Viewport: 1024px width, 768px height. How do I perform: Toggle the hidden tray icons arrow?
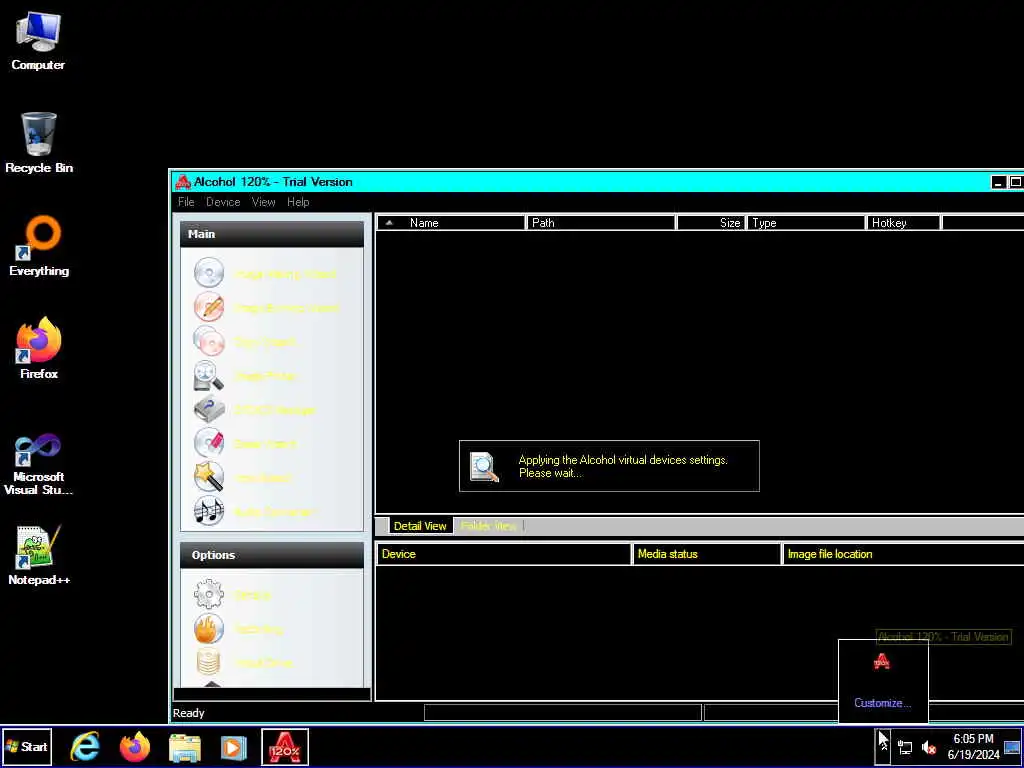click(883, 746)
